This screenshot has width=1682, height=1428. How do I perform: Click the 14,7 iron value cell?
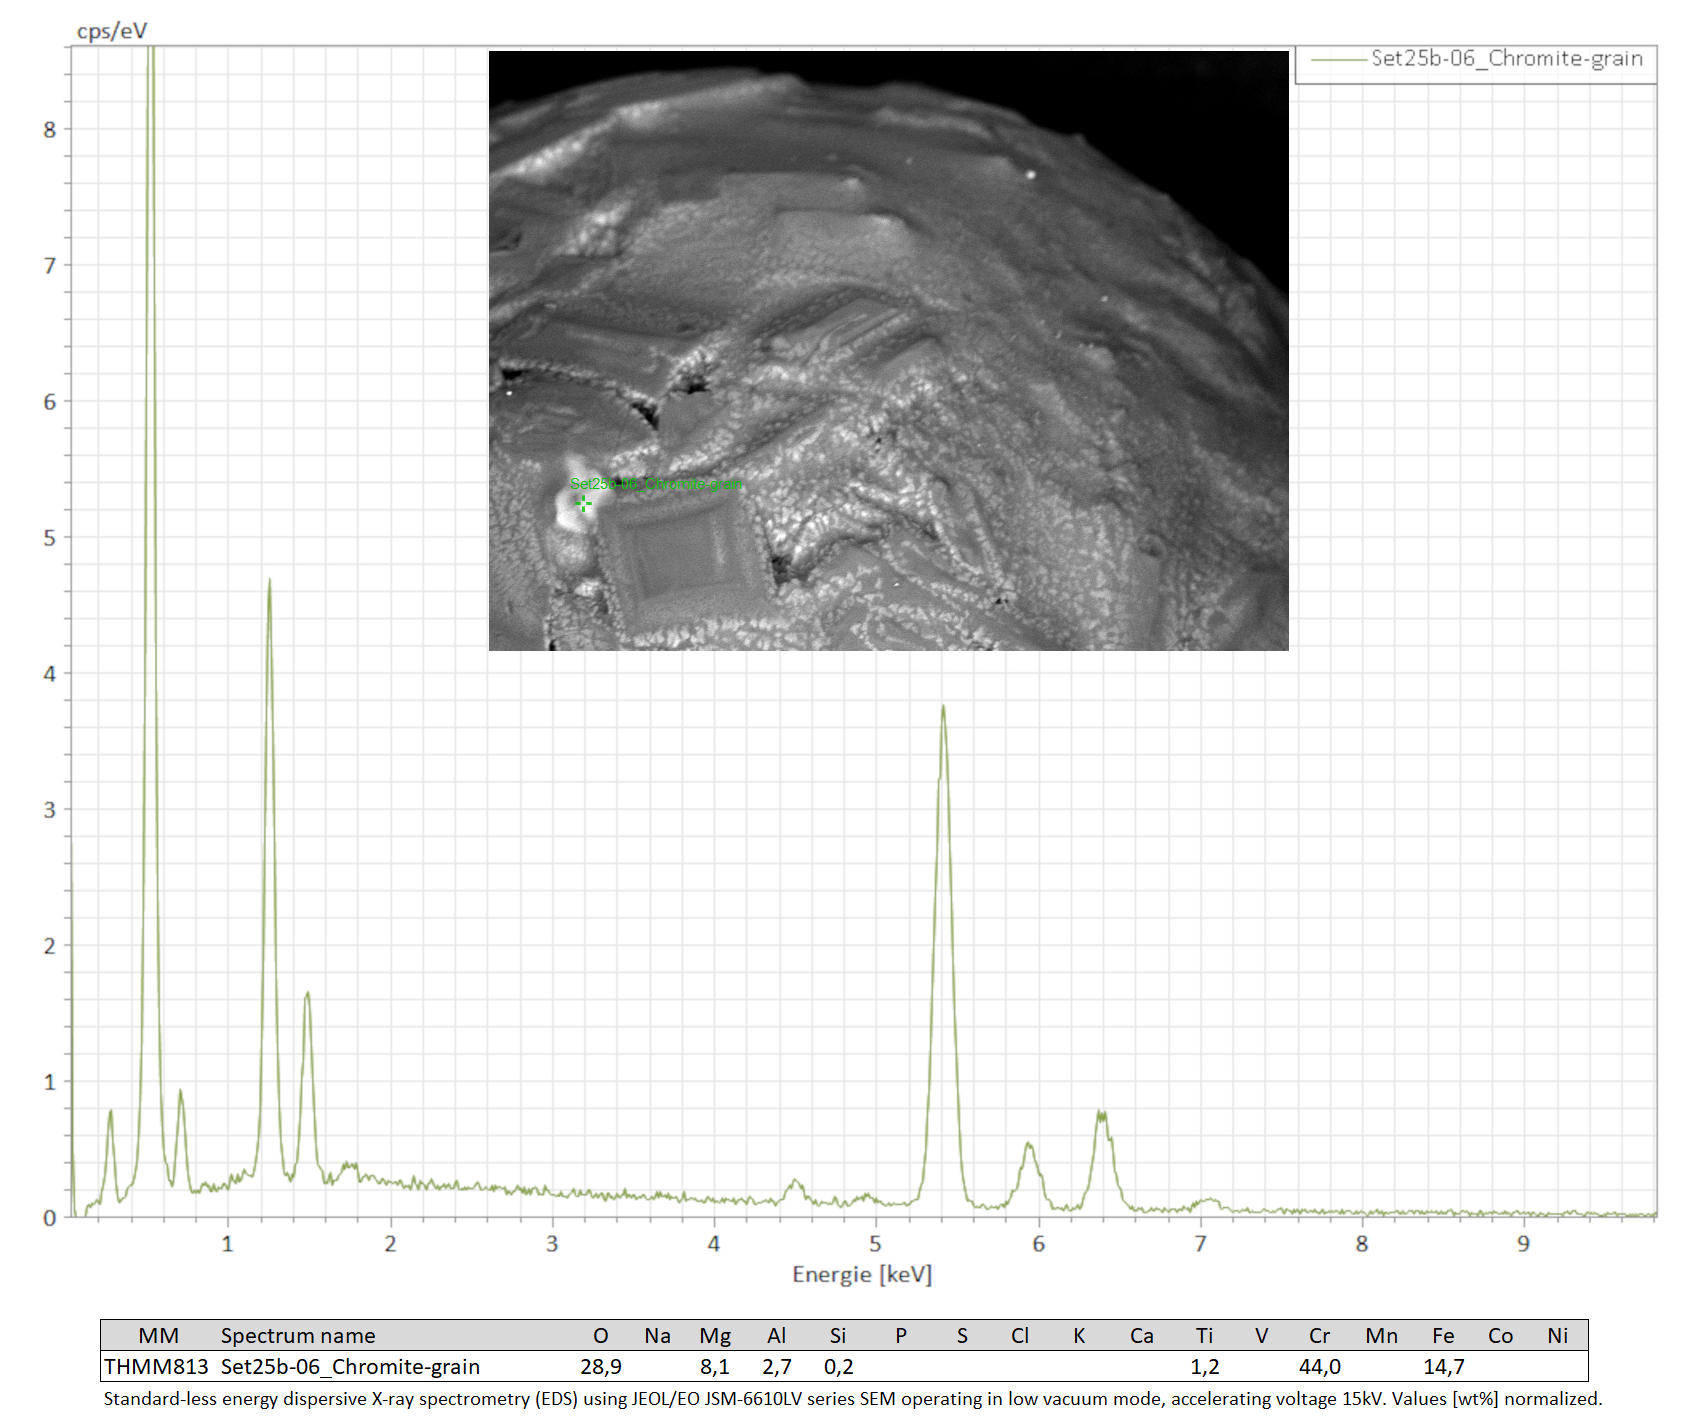1443,1367
